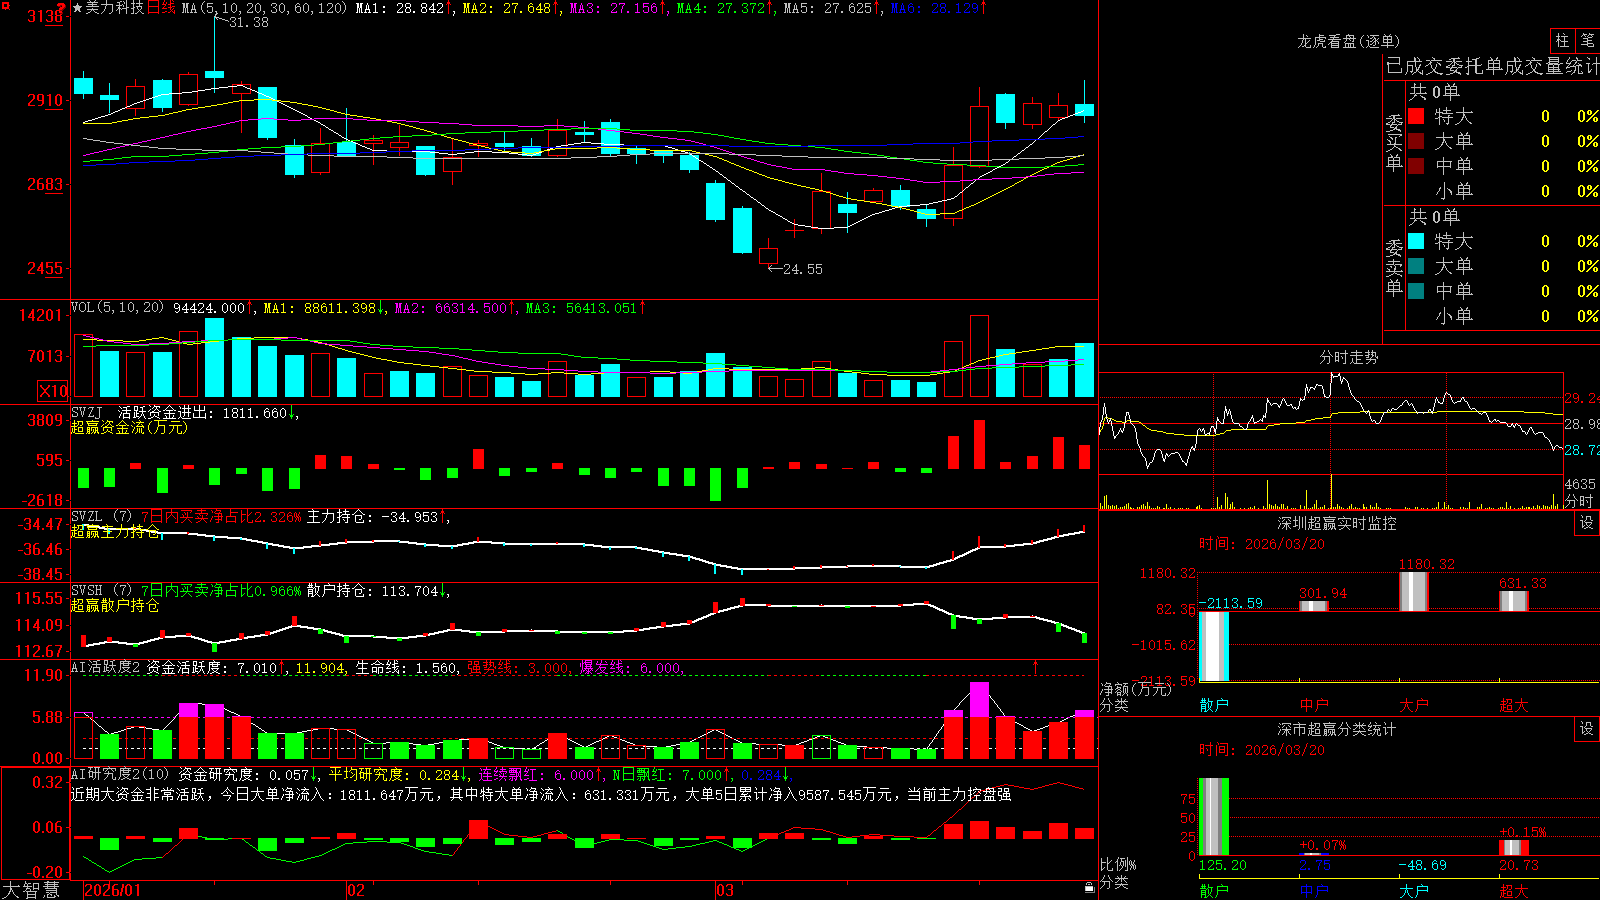Click the 深市超赢分类统计 panel title
Image resolution: width=1600 pixels, height=900 pixels.
tap(1337, 729)
